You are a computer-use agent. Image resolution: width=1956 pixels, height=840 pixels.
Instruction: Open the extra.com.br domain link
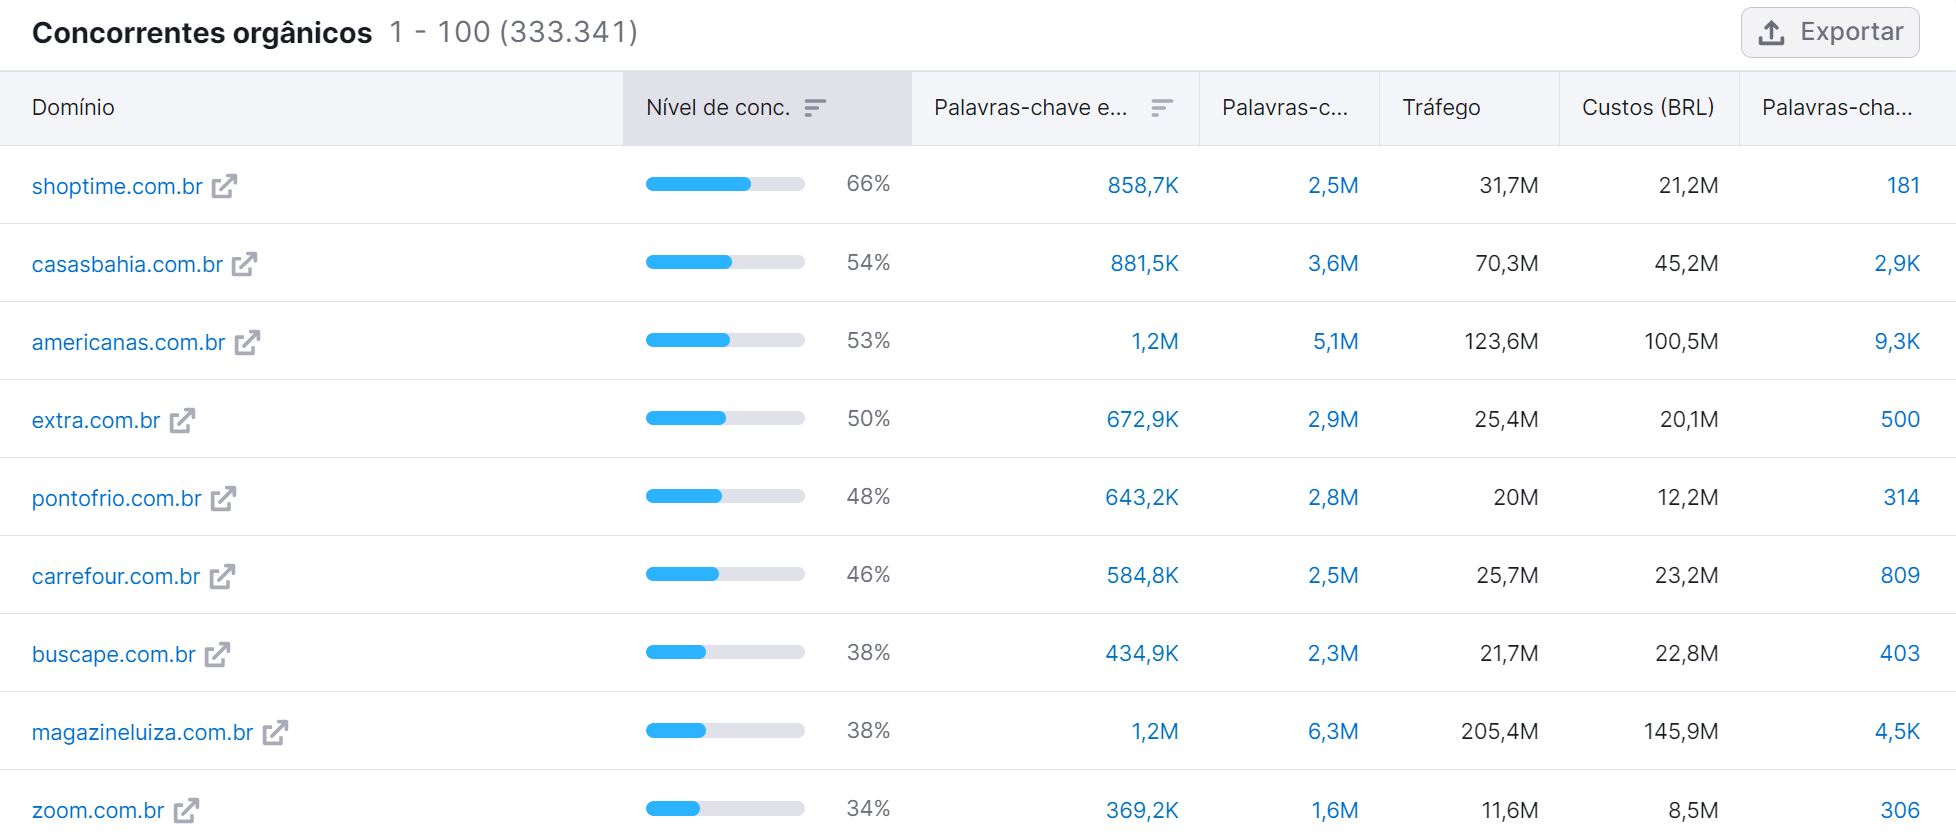(96, 420)
